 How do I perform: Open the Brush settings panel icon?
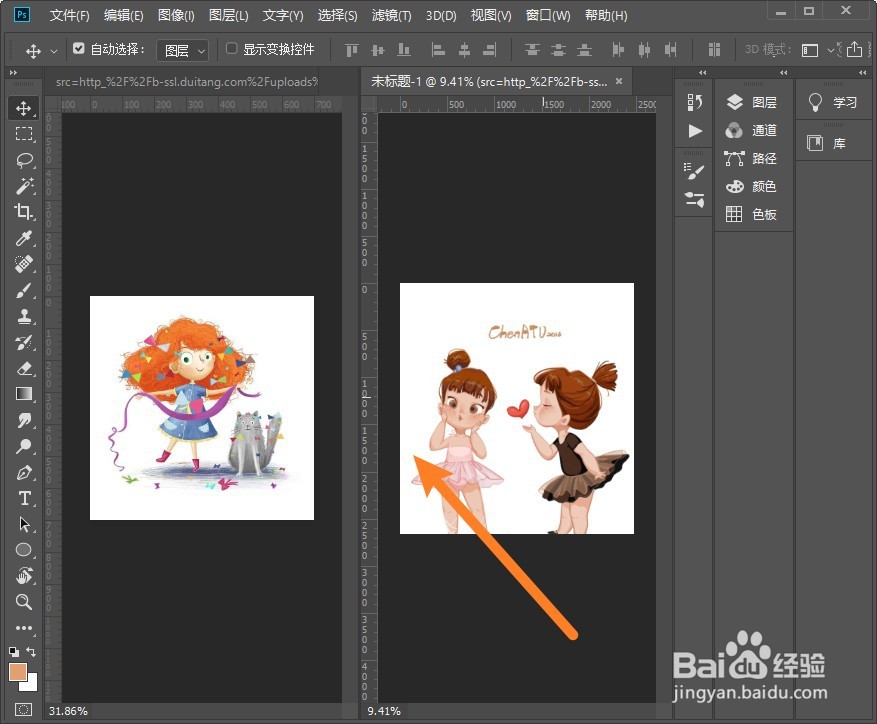pyautogui.click(x=694, y=171)
